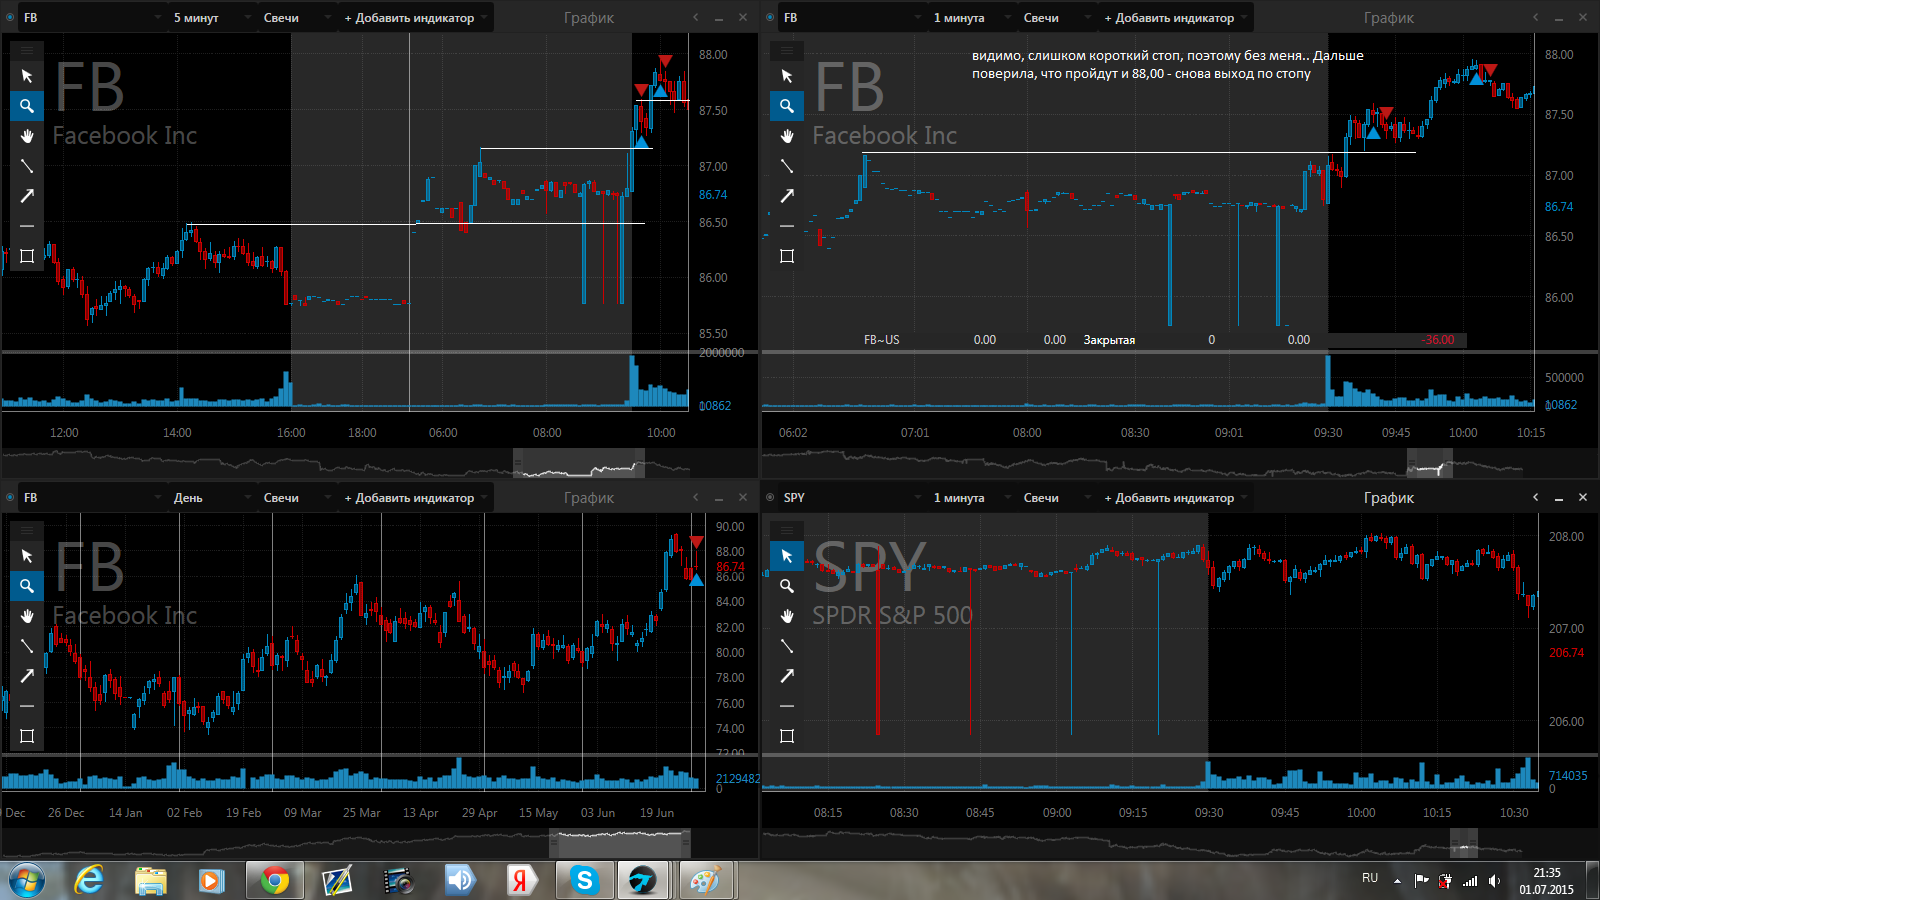The width and height of the screenshot is (1911, 911).
Task: Select the trend line tool in SPY chart
Action: coord(787,646)
